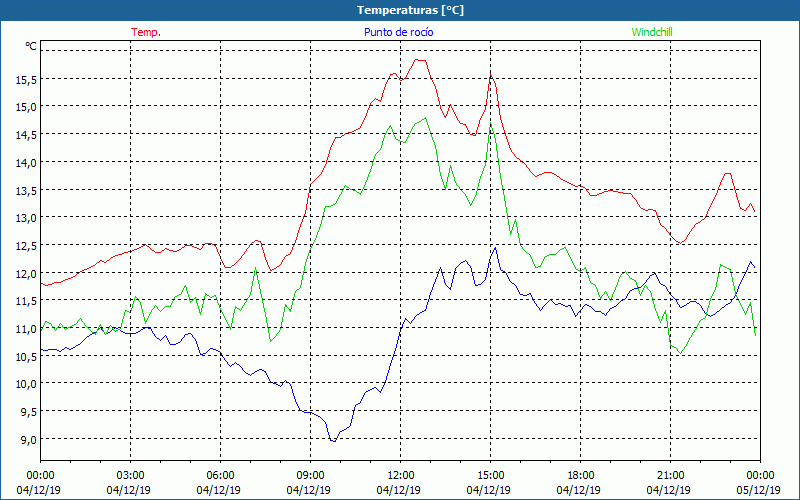This screenshot has height=500, width=800.
Task: Select the red 'Temp.' legend label
Action: 146,32
